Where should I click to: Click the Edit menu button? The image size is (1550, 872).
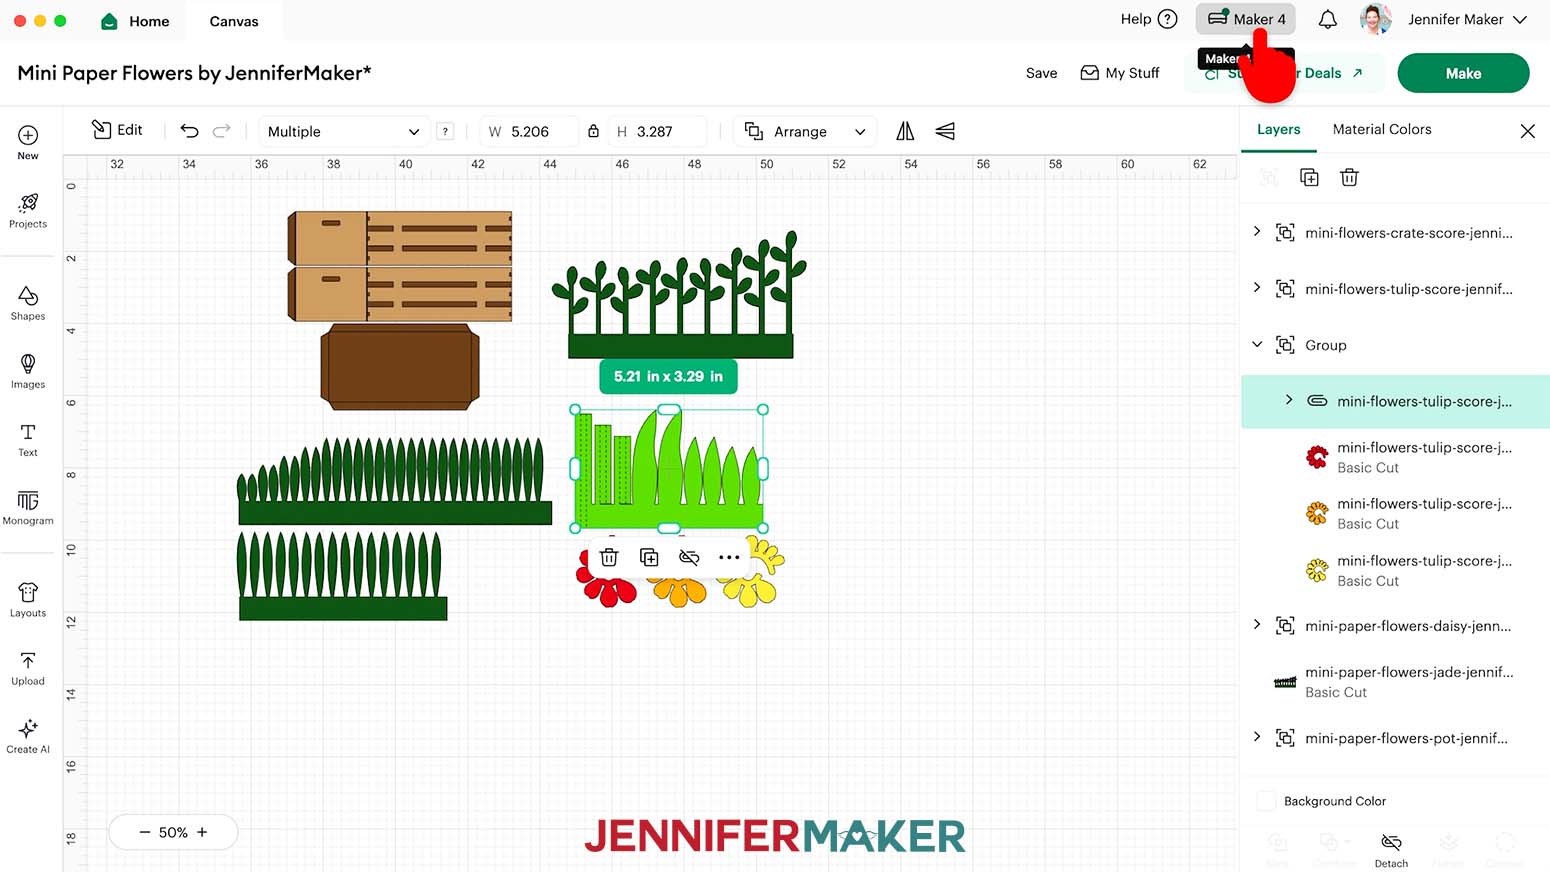(117, 130)
